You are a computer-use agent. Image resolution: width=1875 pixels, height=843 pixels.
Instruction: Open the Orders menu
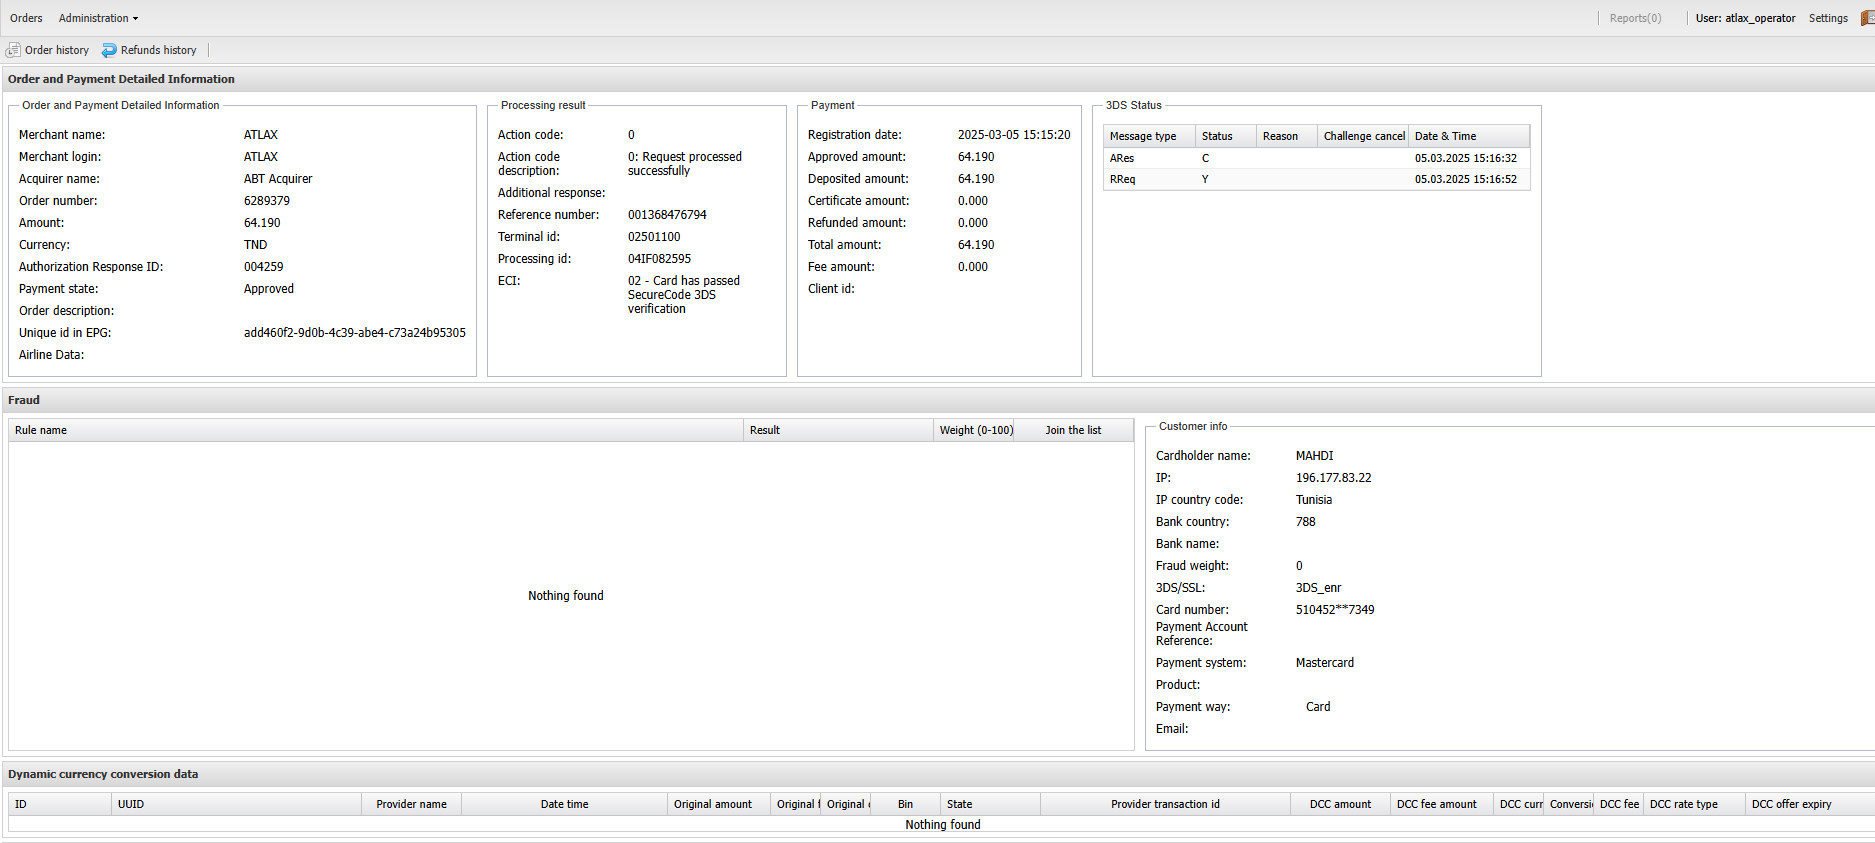tap(26, 18)
